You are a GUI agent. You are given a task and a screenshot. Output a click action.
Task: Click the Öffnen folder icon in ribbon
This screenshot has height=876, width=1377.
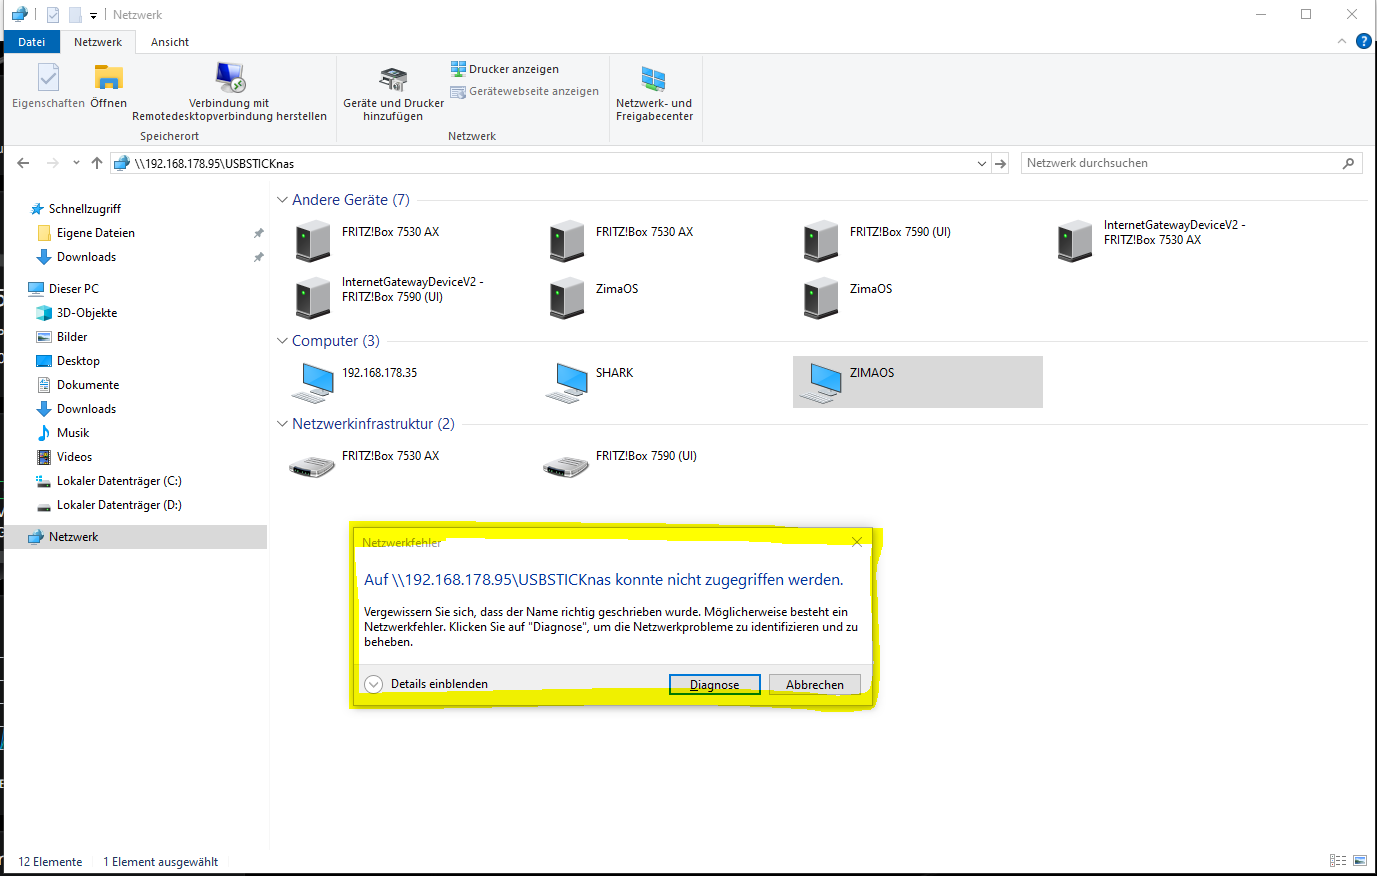click(108, 86)
